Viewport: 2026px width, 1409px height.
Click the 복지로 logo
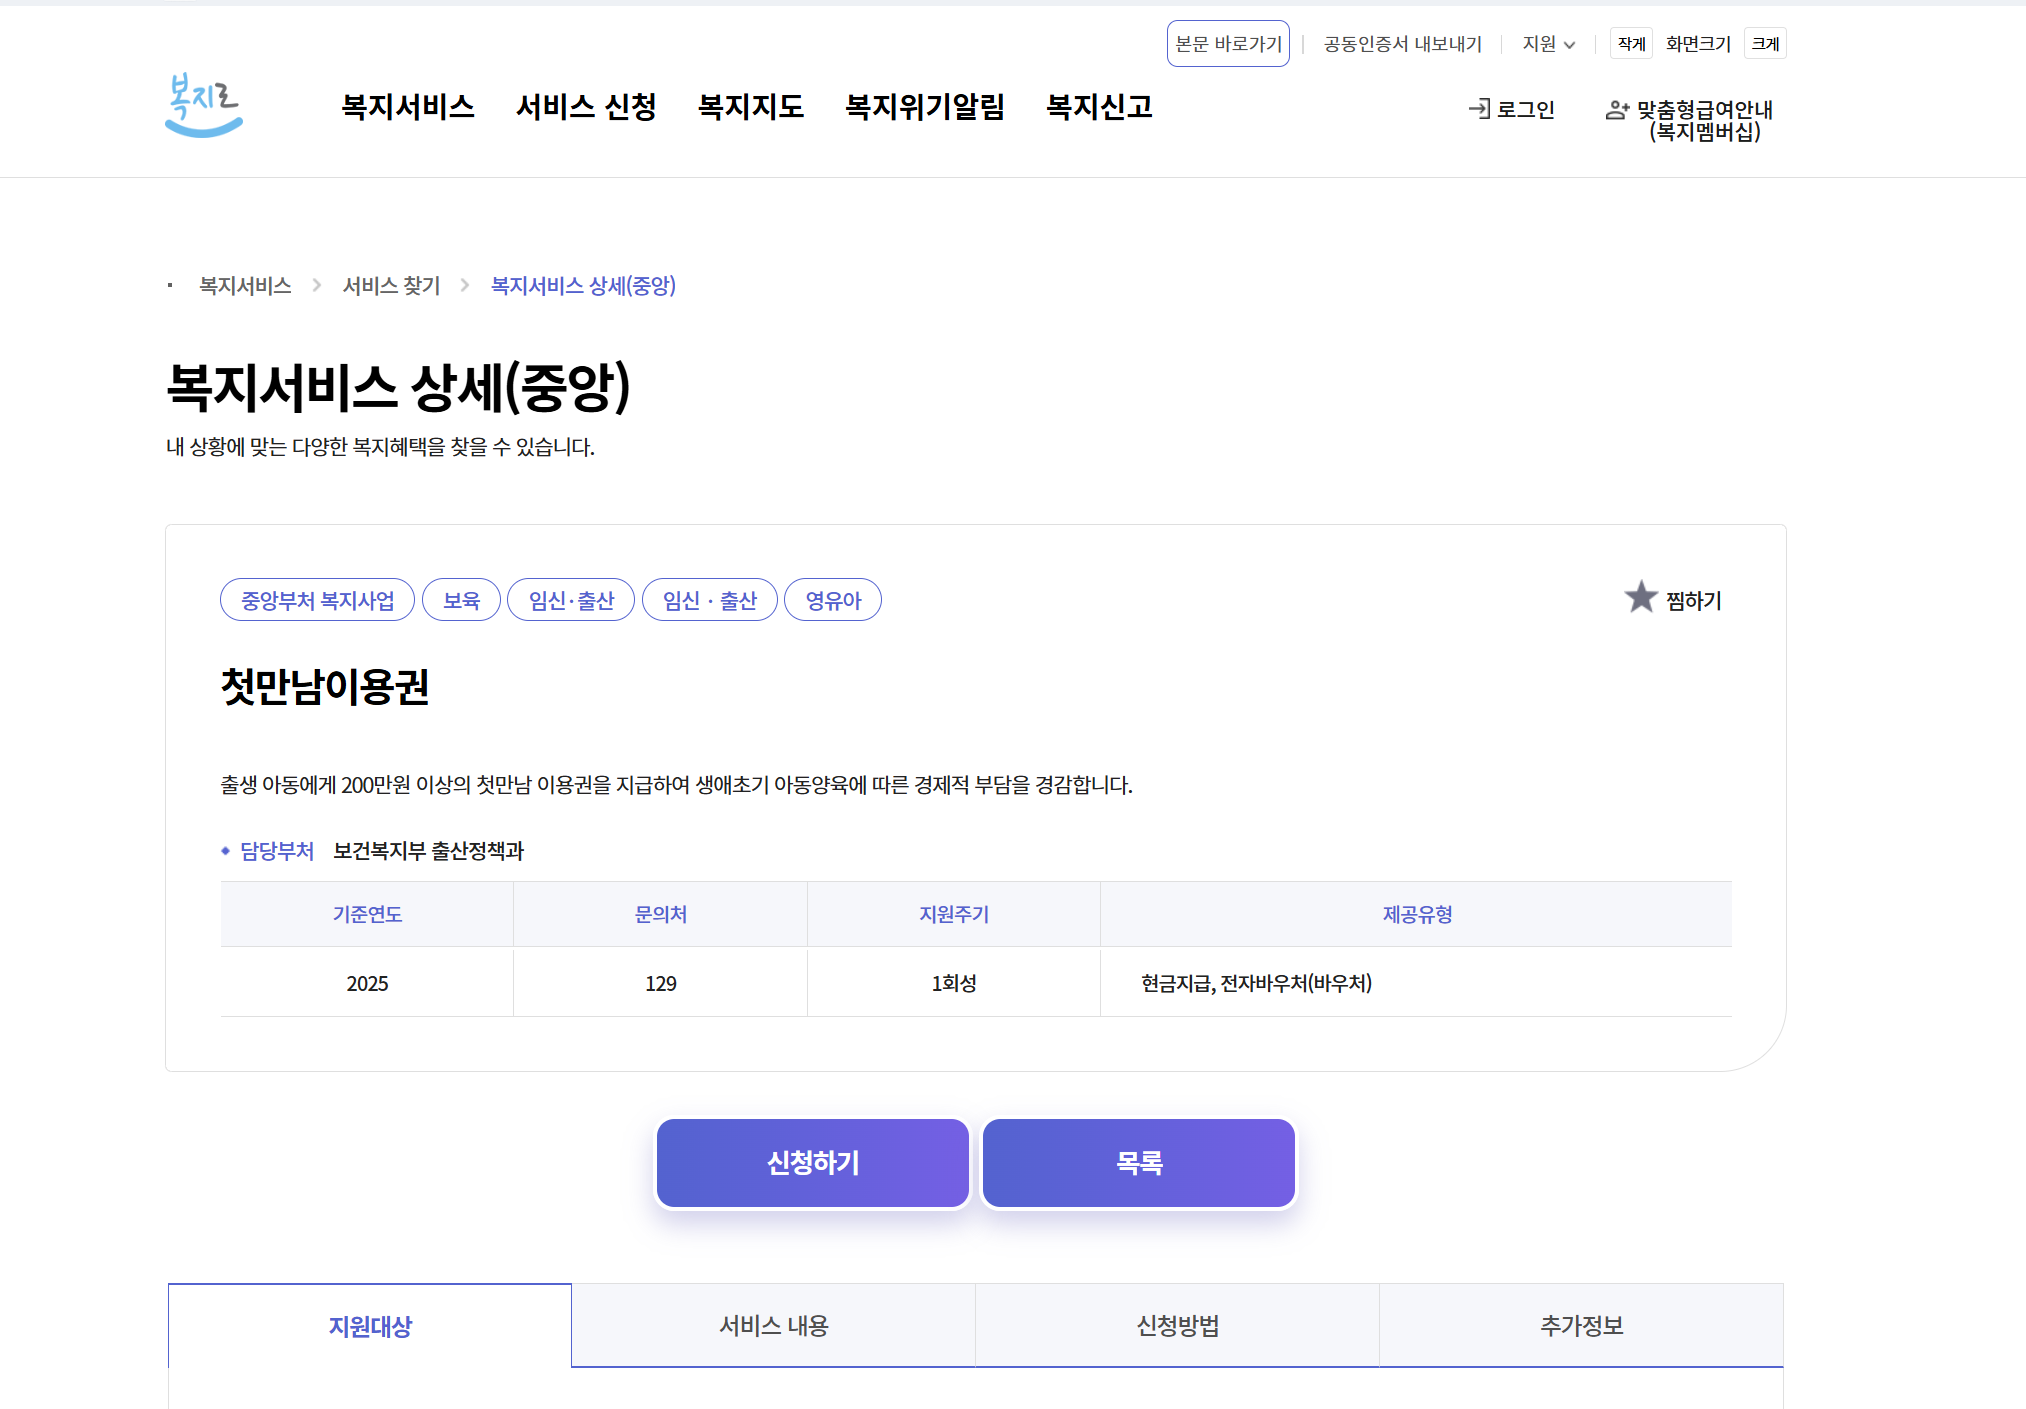click(x=204, y=105)
